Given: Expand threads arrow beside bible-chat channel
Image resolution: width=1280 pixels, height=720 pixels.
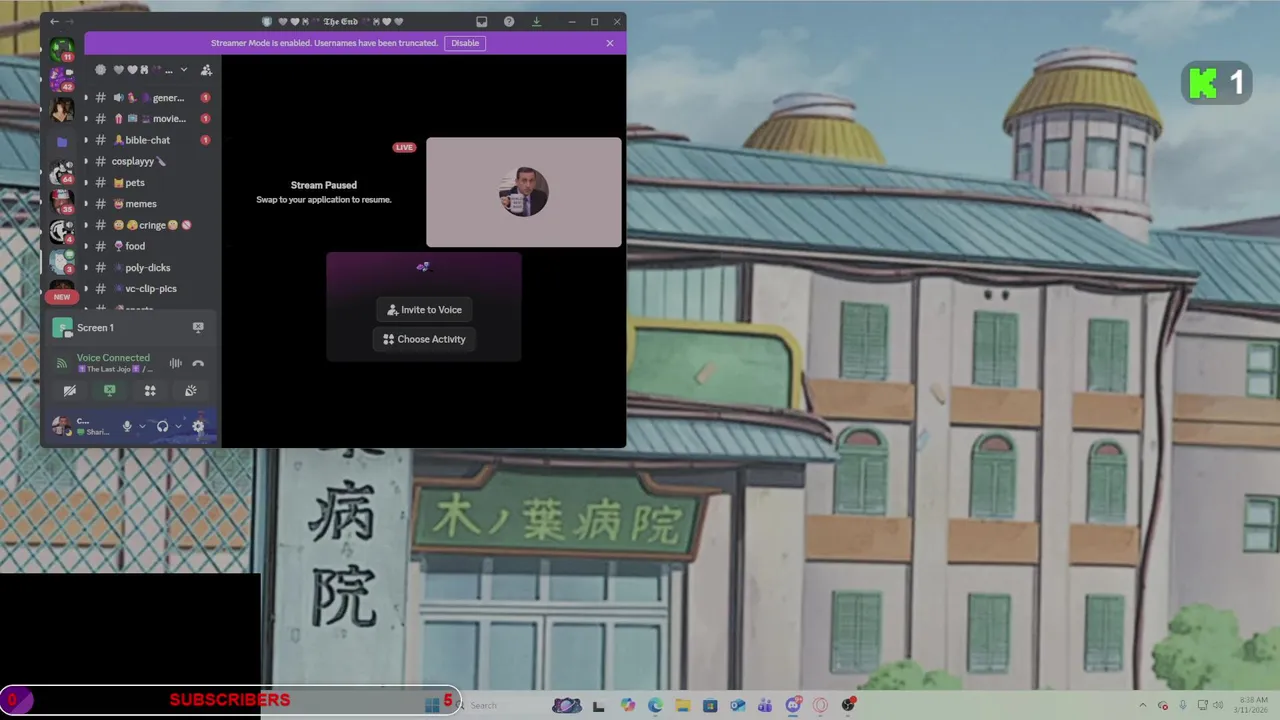Looking at the screenshot, I should click(x=86, y=140).
